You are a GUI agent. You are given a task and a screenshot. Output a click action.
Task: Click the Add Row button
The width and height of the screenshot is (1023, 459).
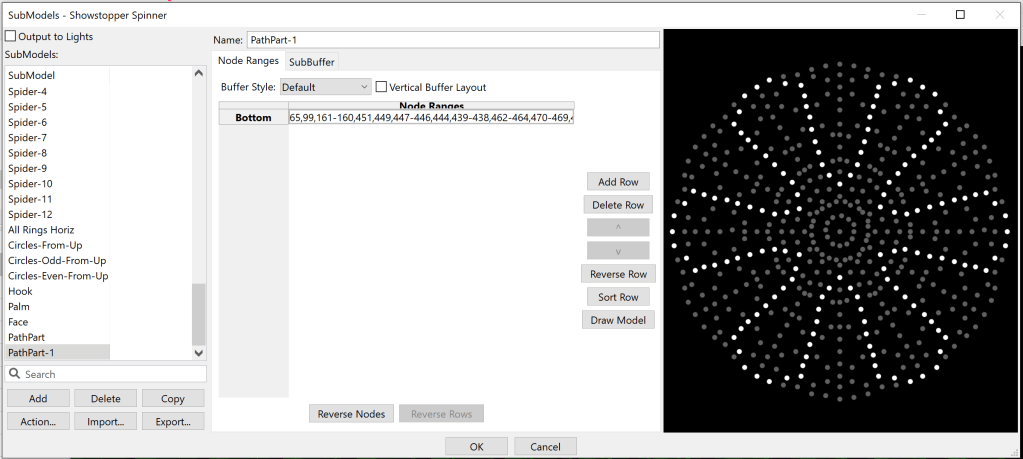coord(618,181)
